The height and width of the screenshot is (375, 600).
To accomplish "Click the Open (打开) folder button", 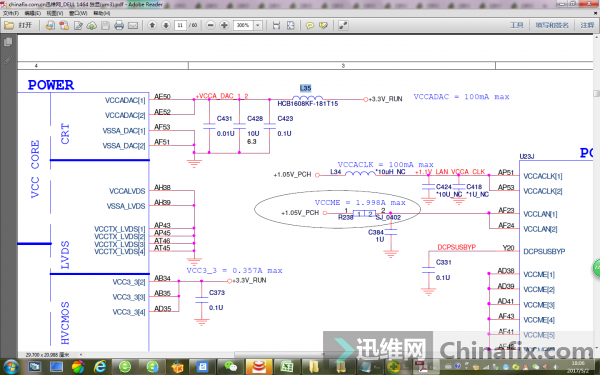I will (x=18, y=25).
